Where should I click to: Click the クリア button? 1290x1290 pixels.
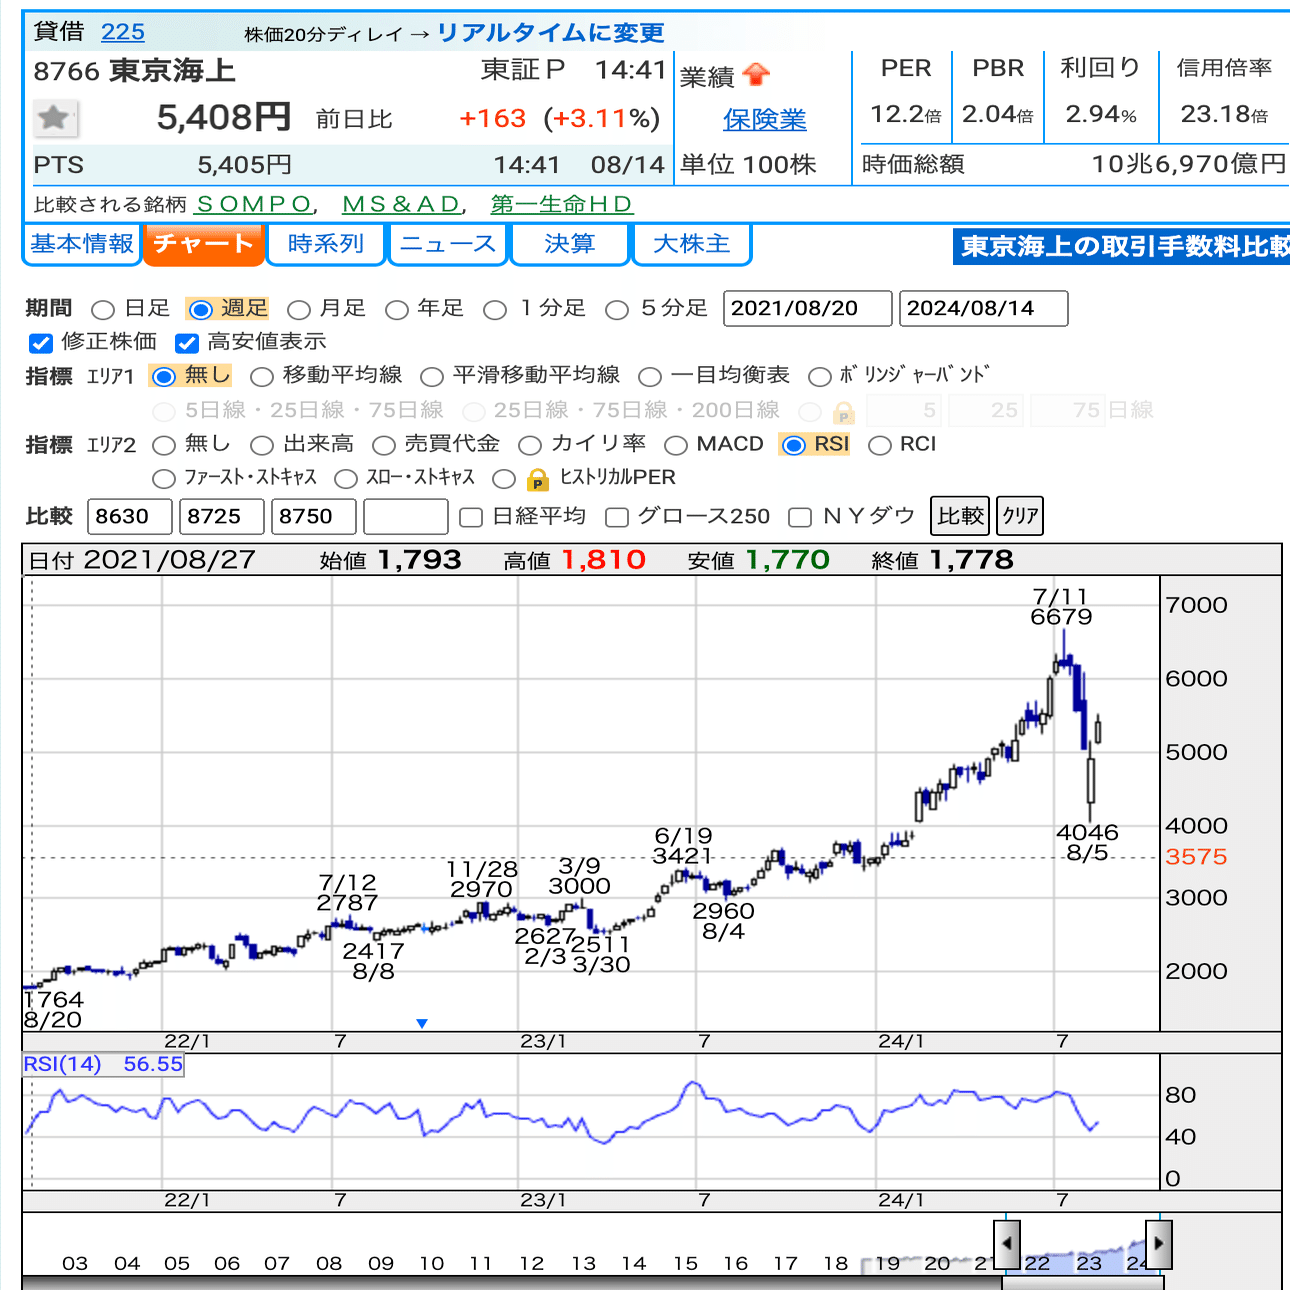[x=1020, y=516]
